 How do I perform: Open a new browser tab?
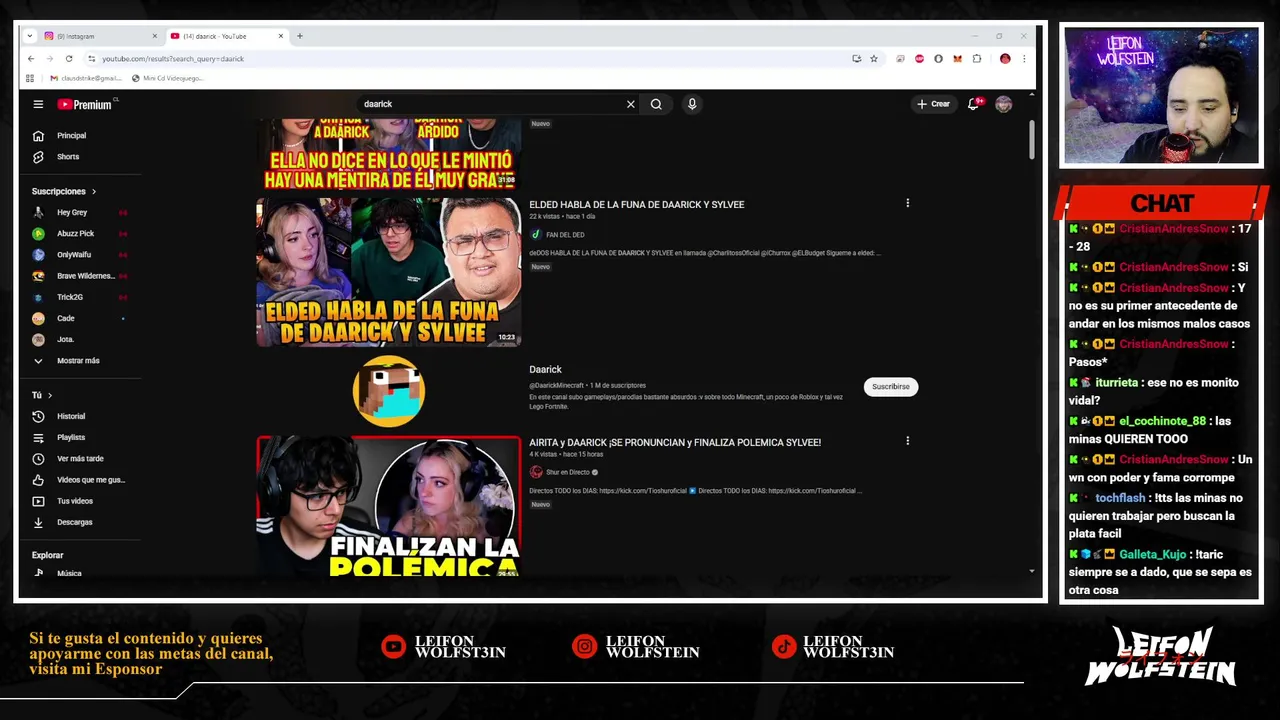pyautogui.click(x=299, y=36)
